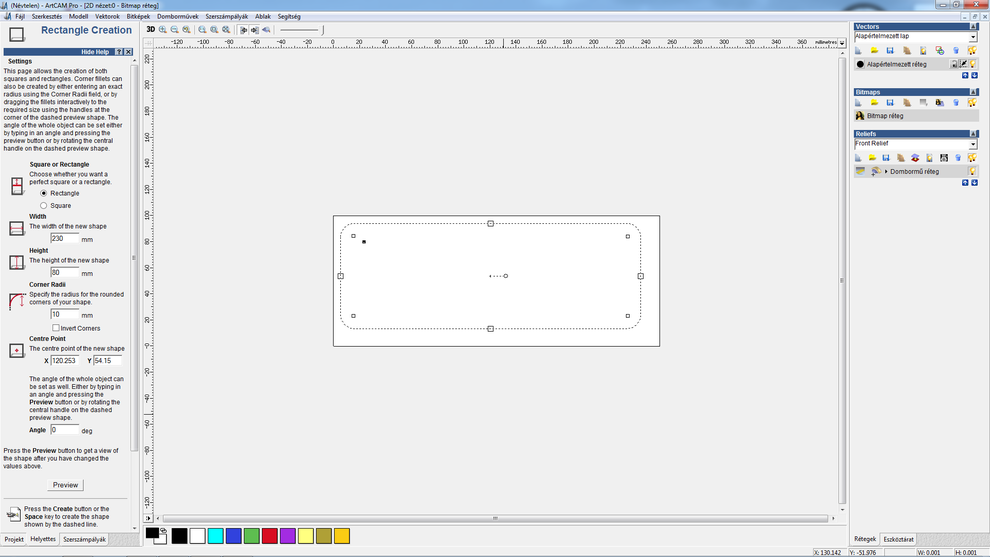
Task: Open the Front Relief dropdown
Action: [973, 145]
